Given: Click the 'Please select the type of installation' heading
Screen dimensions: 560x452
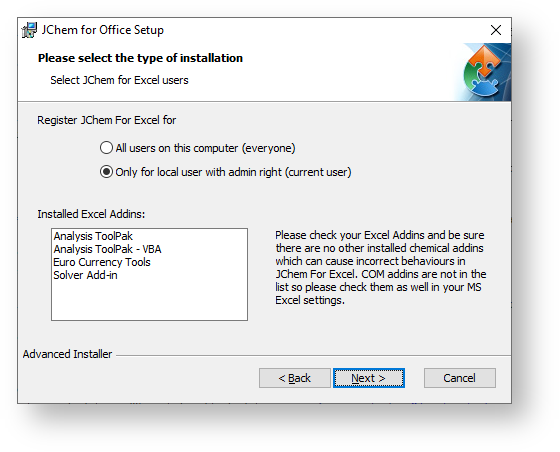Looking at the screenshot, I should pyautogui.click(x=140, y=58).
